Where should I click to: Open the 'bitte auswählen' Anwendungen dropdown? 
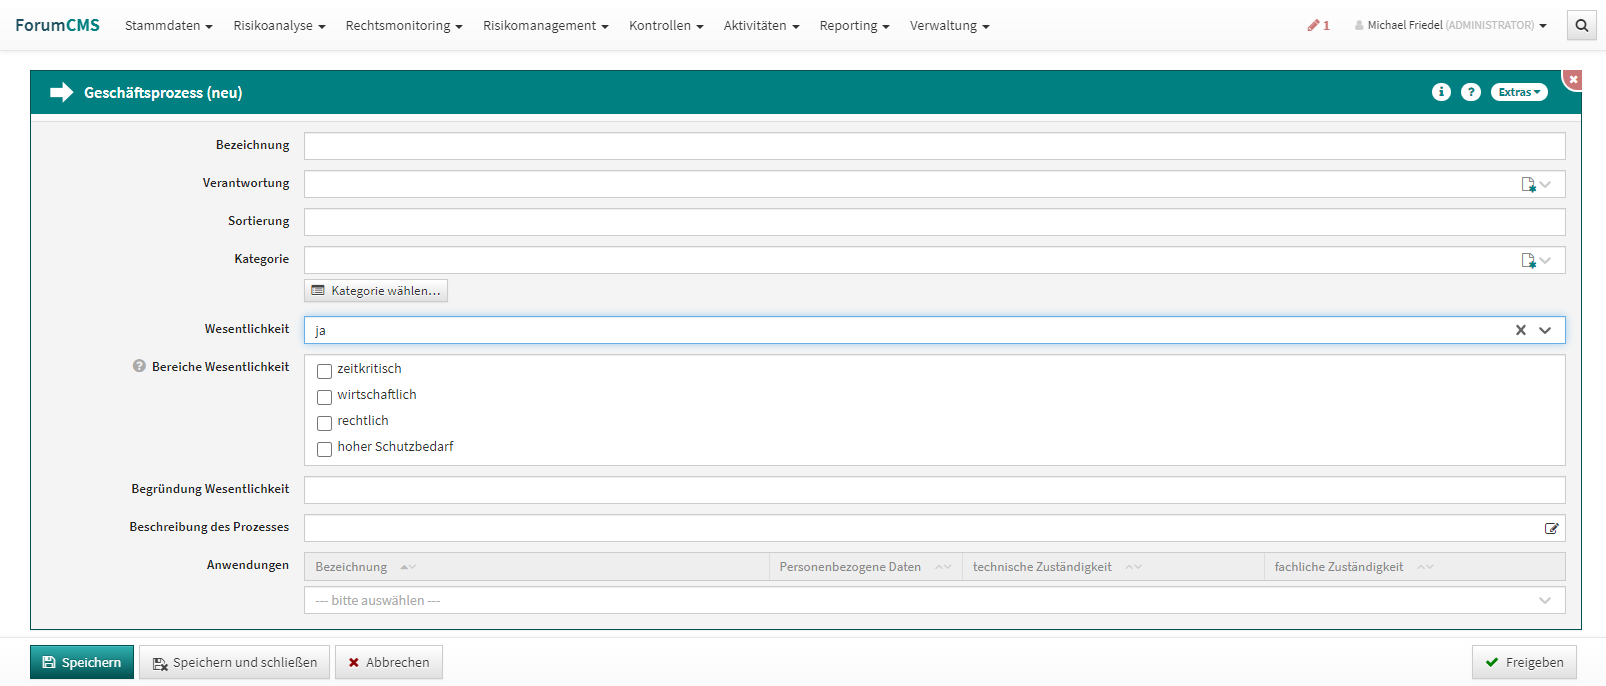tap(934, 600)
